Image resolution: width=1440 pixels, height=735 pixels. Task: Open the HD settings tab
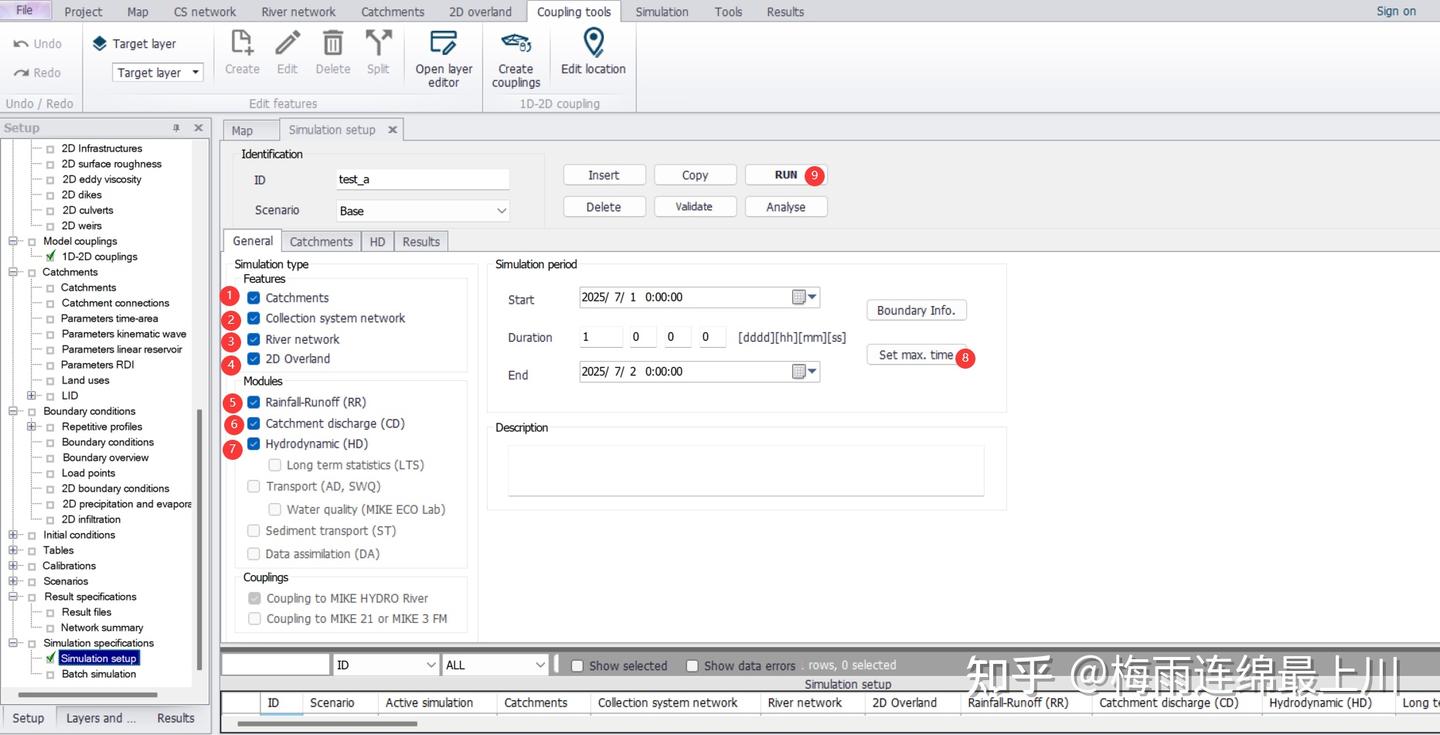tap(377, 242)
